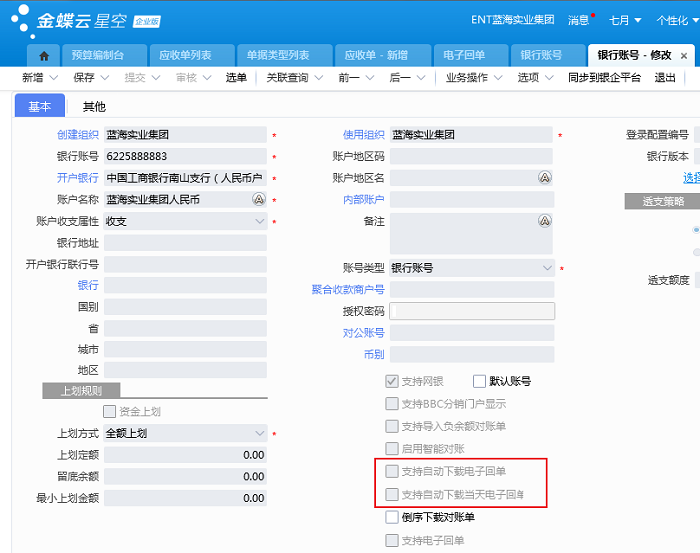Viewport: 700px width, 553px height.
Task: Open the home page tab icon
Action: pyautogui.click(x=43, y=56)
